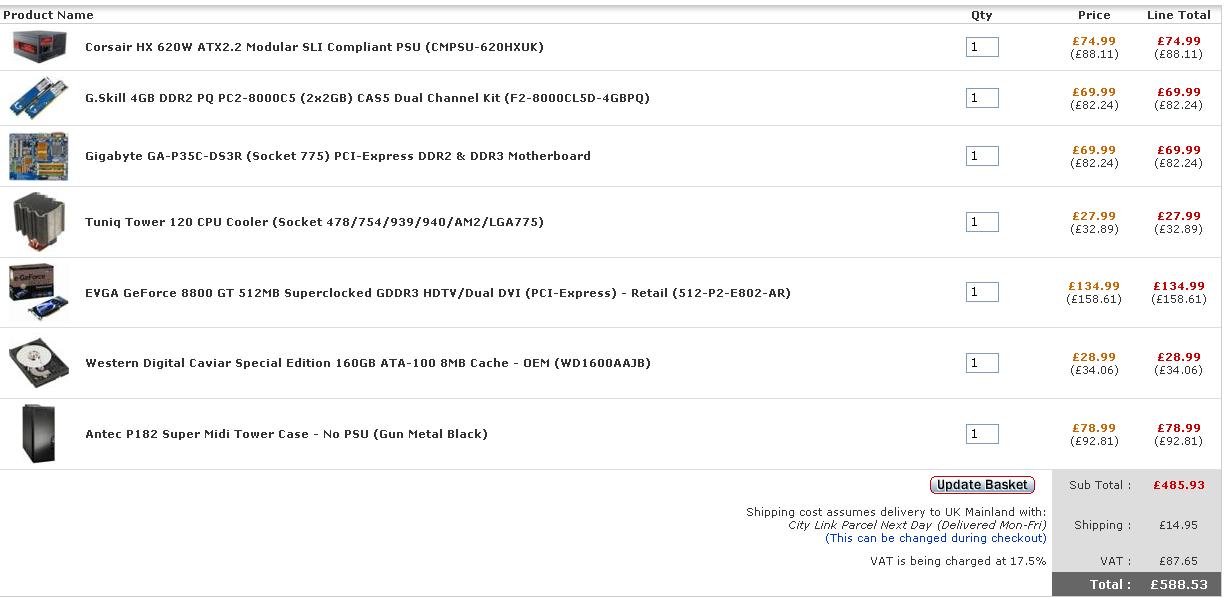The height and width of the screenshot is (597, 1226).
Task: Open the Gigabyte GA-P35C-DS3R product name link
Action: tap(338, 156)
